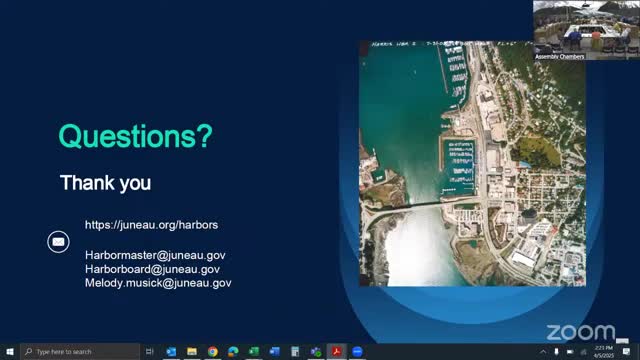The image size is (640, 360).
Task: Open the Calculator taskbar icon
Action: (295, 351)
